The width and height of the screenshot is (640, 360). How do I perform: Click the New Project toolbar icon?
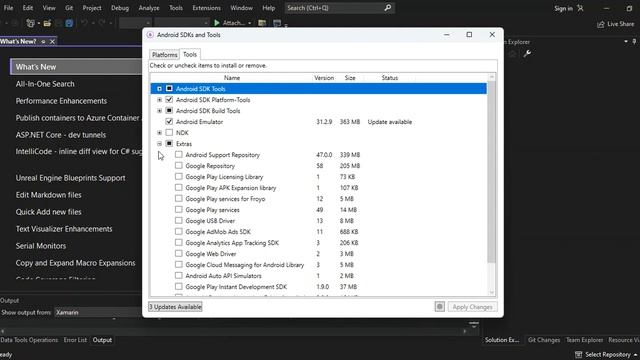30,23
